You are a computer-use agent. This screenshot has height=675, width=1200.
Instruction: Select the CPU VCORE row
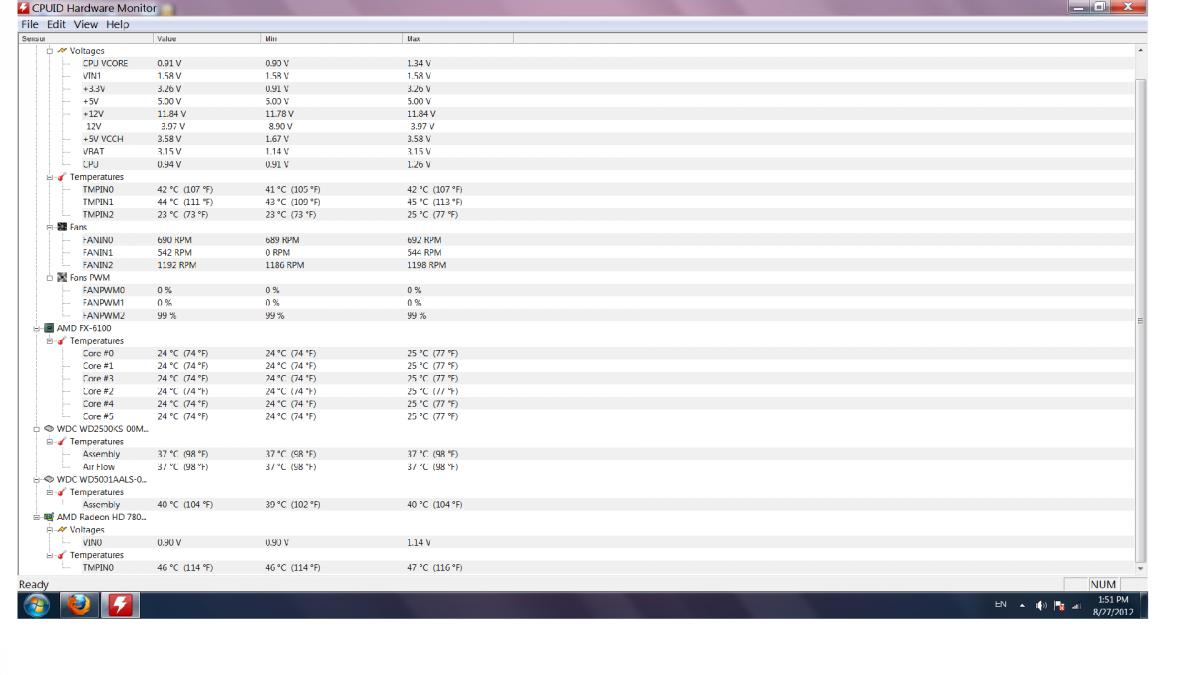(577, 63)
